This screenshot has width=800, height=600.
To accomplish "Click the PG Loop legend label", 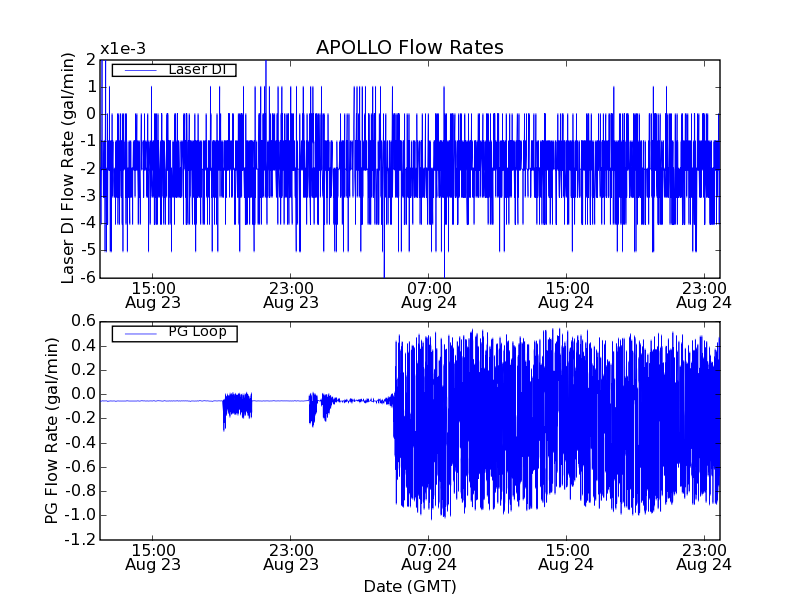I will pyautogui.click(x=196, y=332).
